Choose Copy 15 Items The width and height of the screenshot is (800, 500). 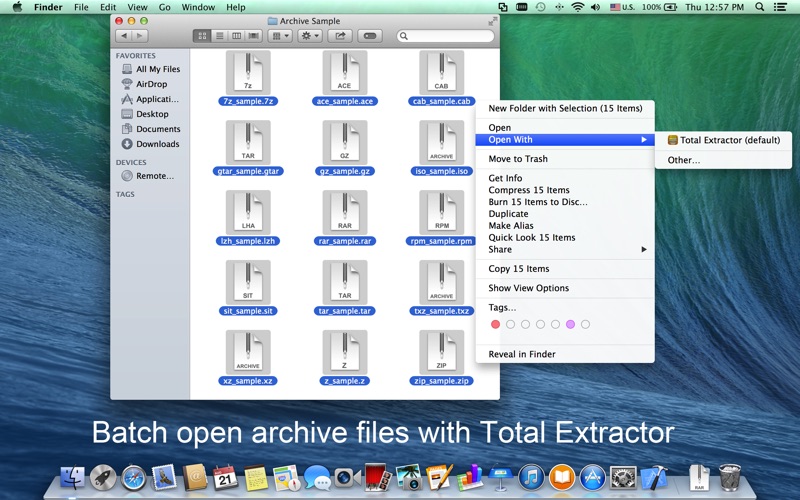click(565, 268)
